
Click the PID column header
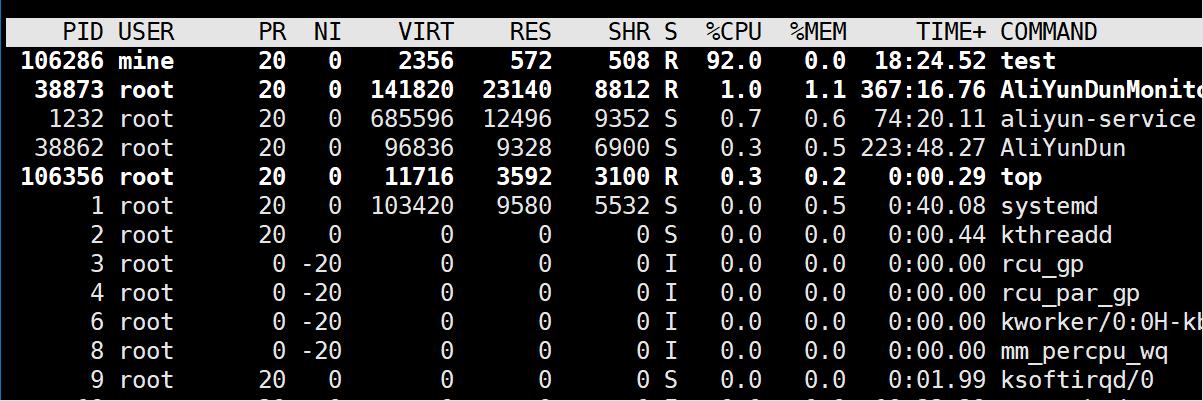[83, 32]
